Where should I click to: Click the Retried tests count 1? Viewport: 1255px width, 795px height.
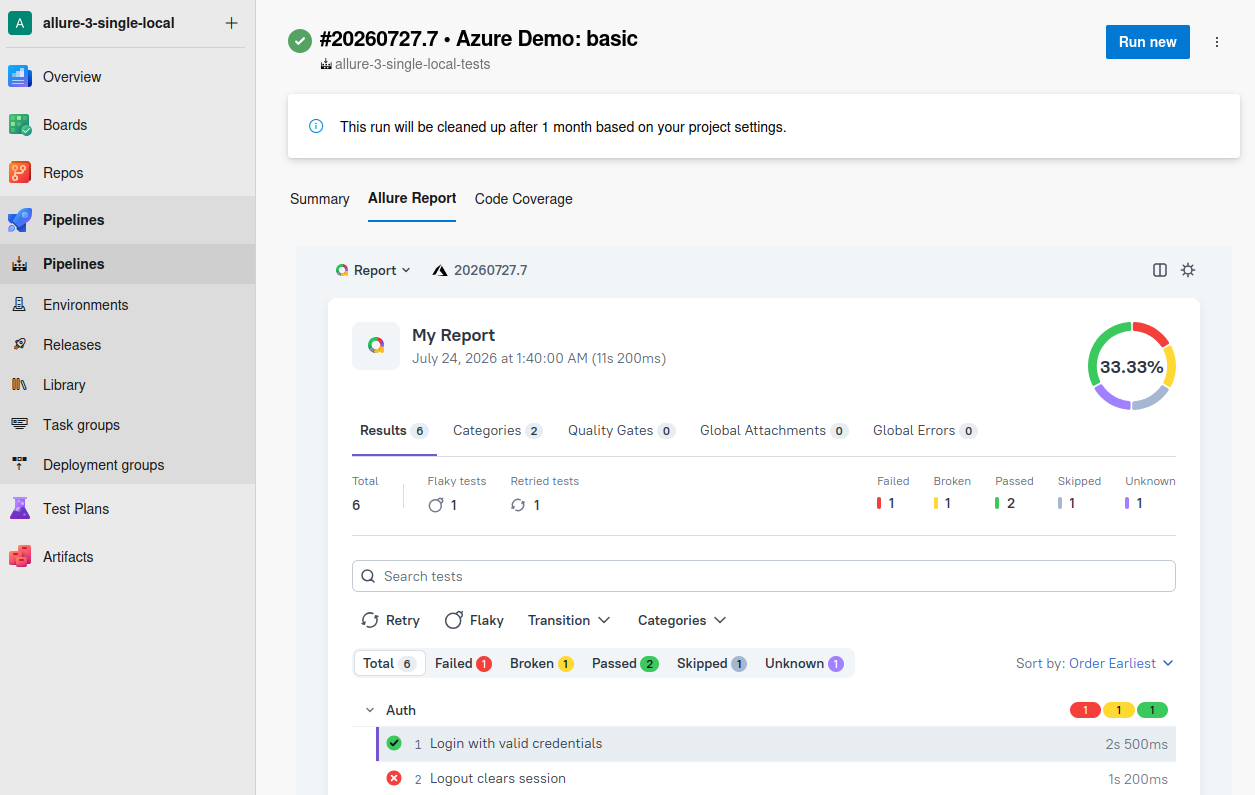coord(526,505)
